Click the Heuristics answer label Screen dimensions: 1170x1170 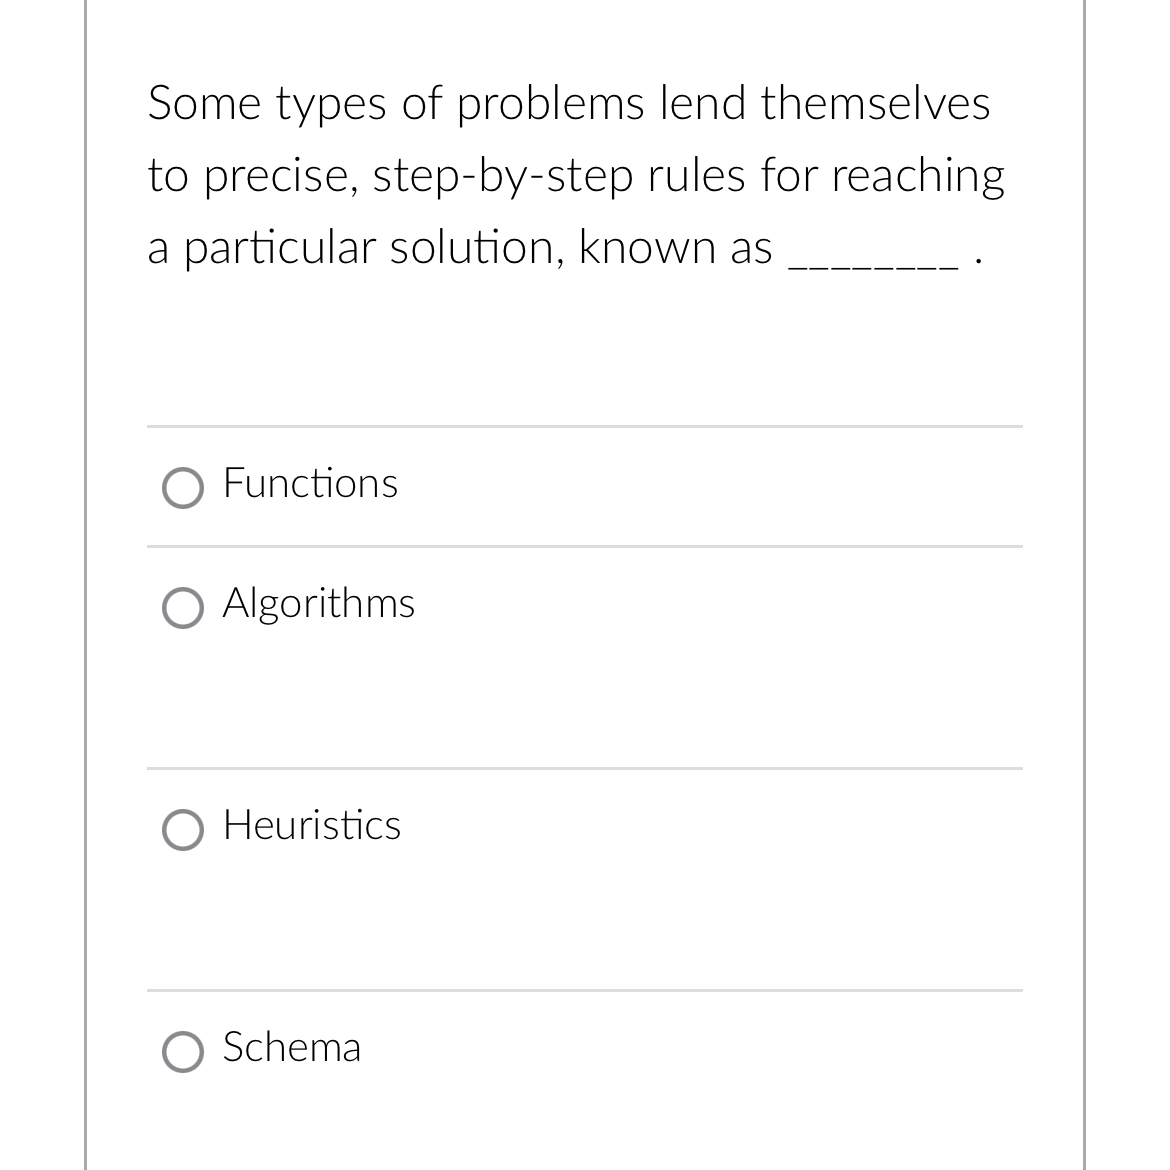(311, 826)
